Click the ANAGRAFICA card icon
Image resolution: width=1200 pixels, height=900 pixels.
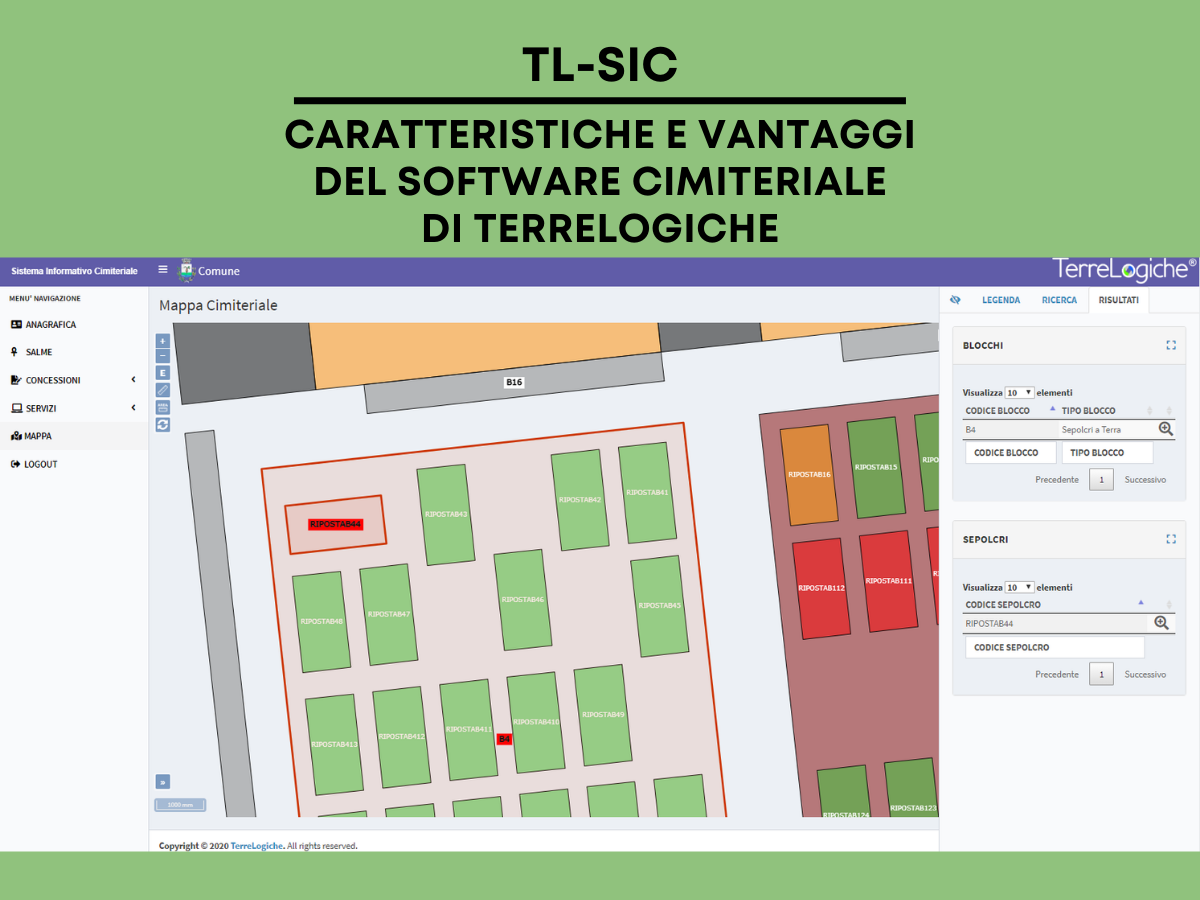pyautogui.click(x=16, y=324)
